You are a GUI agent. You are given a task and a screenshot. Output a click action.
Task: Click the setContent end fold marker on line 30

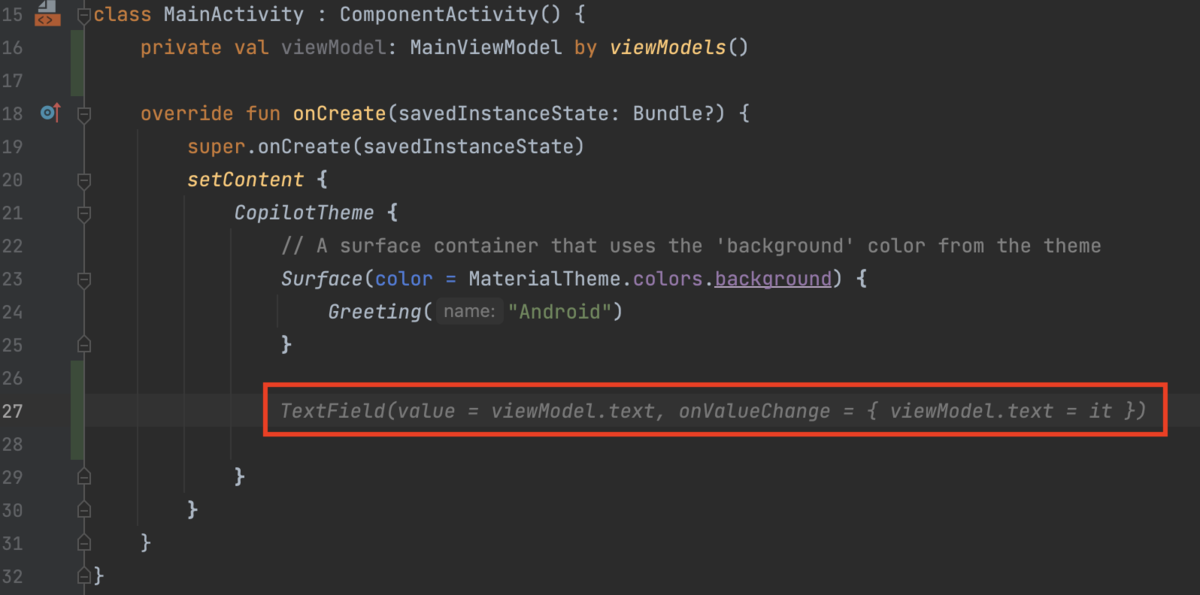tap(84, 509)
